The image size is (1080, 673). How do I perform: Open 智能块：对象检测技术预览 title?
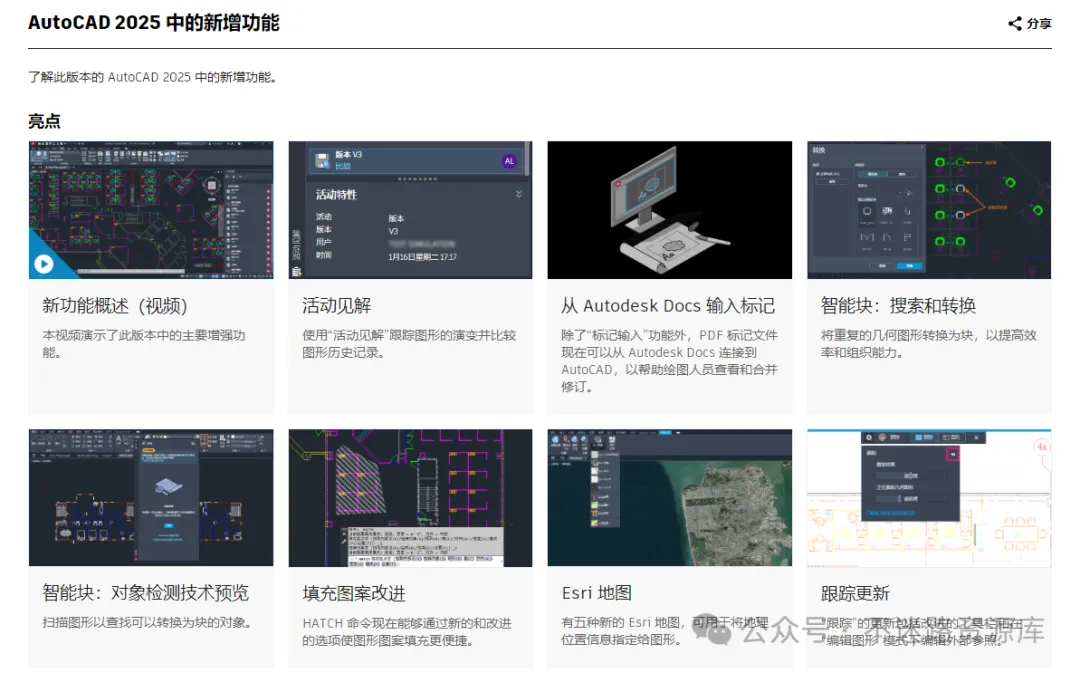[x=145, y=593]
